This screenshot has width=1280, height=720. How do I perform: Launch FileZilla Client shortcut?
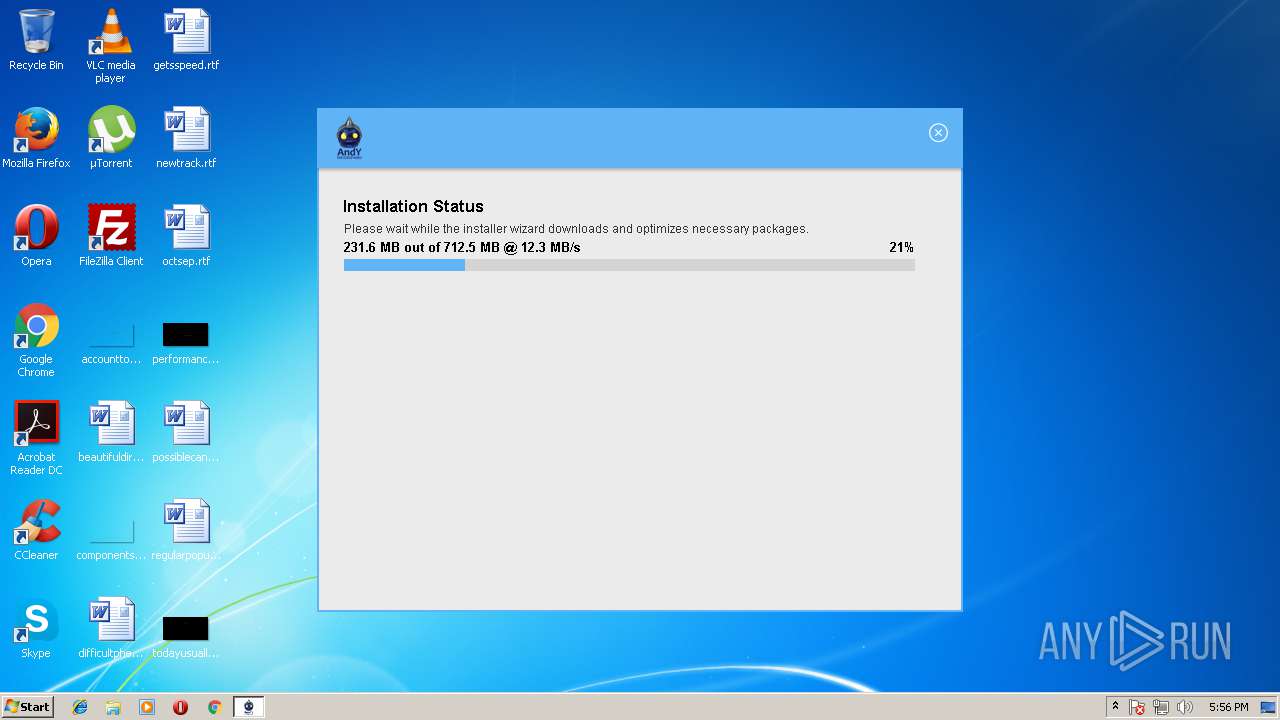coord(110,236)
